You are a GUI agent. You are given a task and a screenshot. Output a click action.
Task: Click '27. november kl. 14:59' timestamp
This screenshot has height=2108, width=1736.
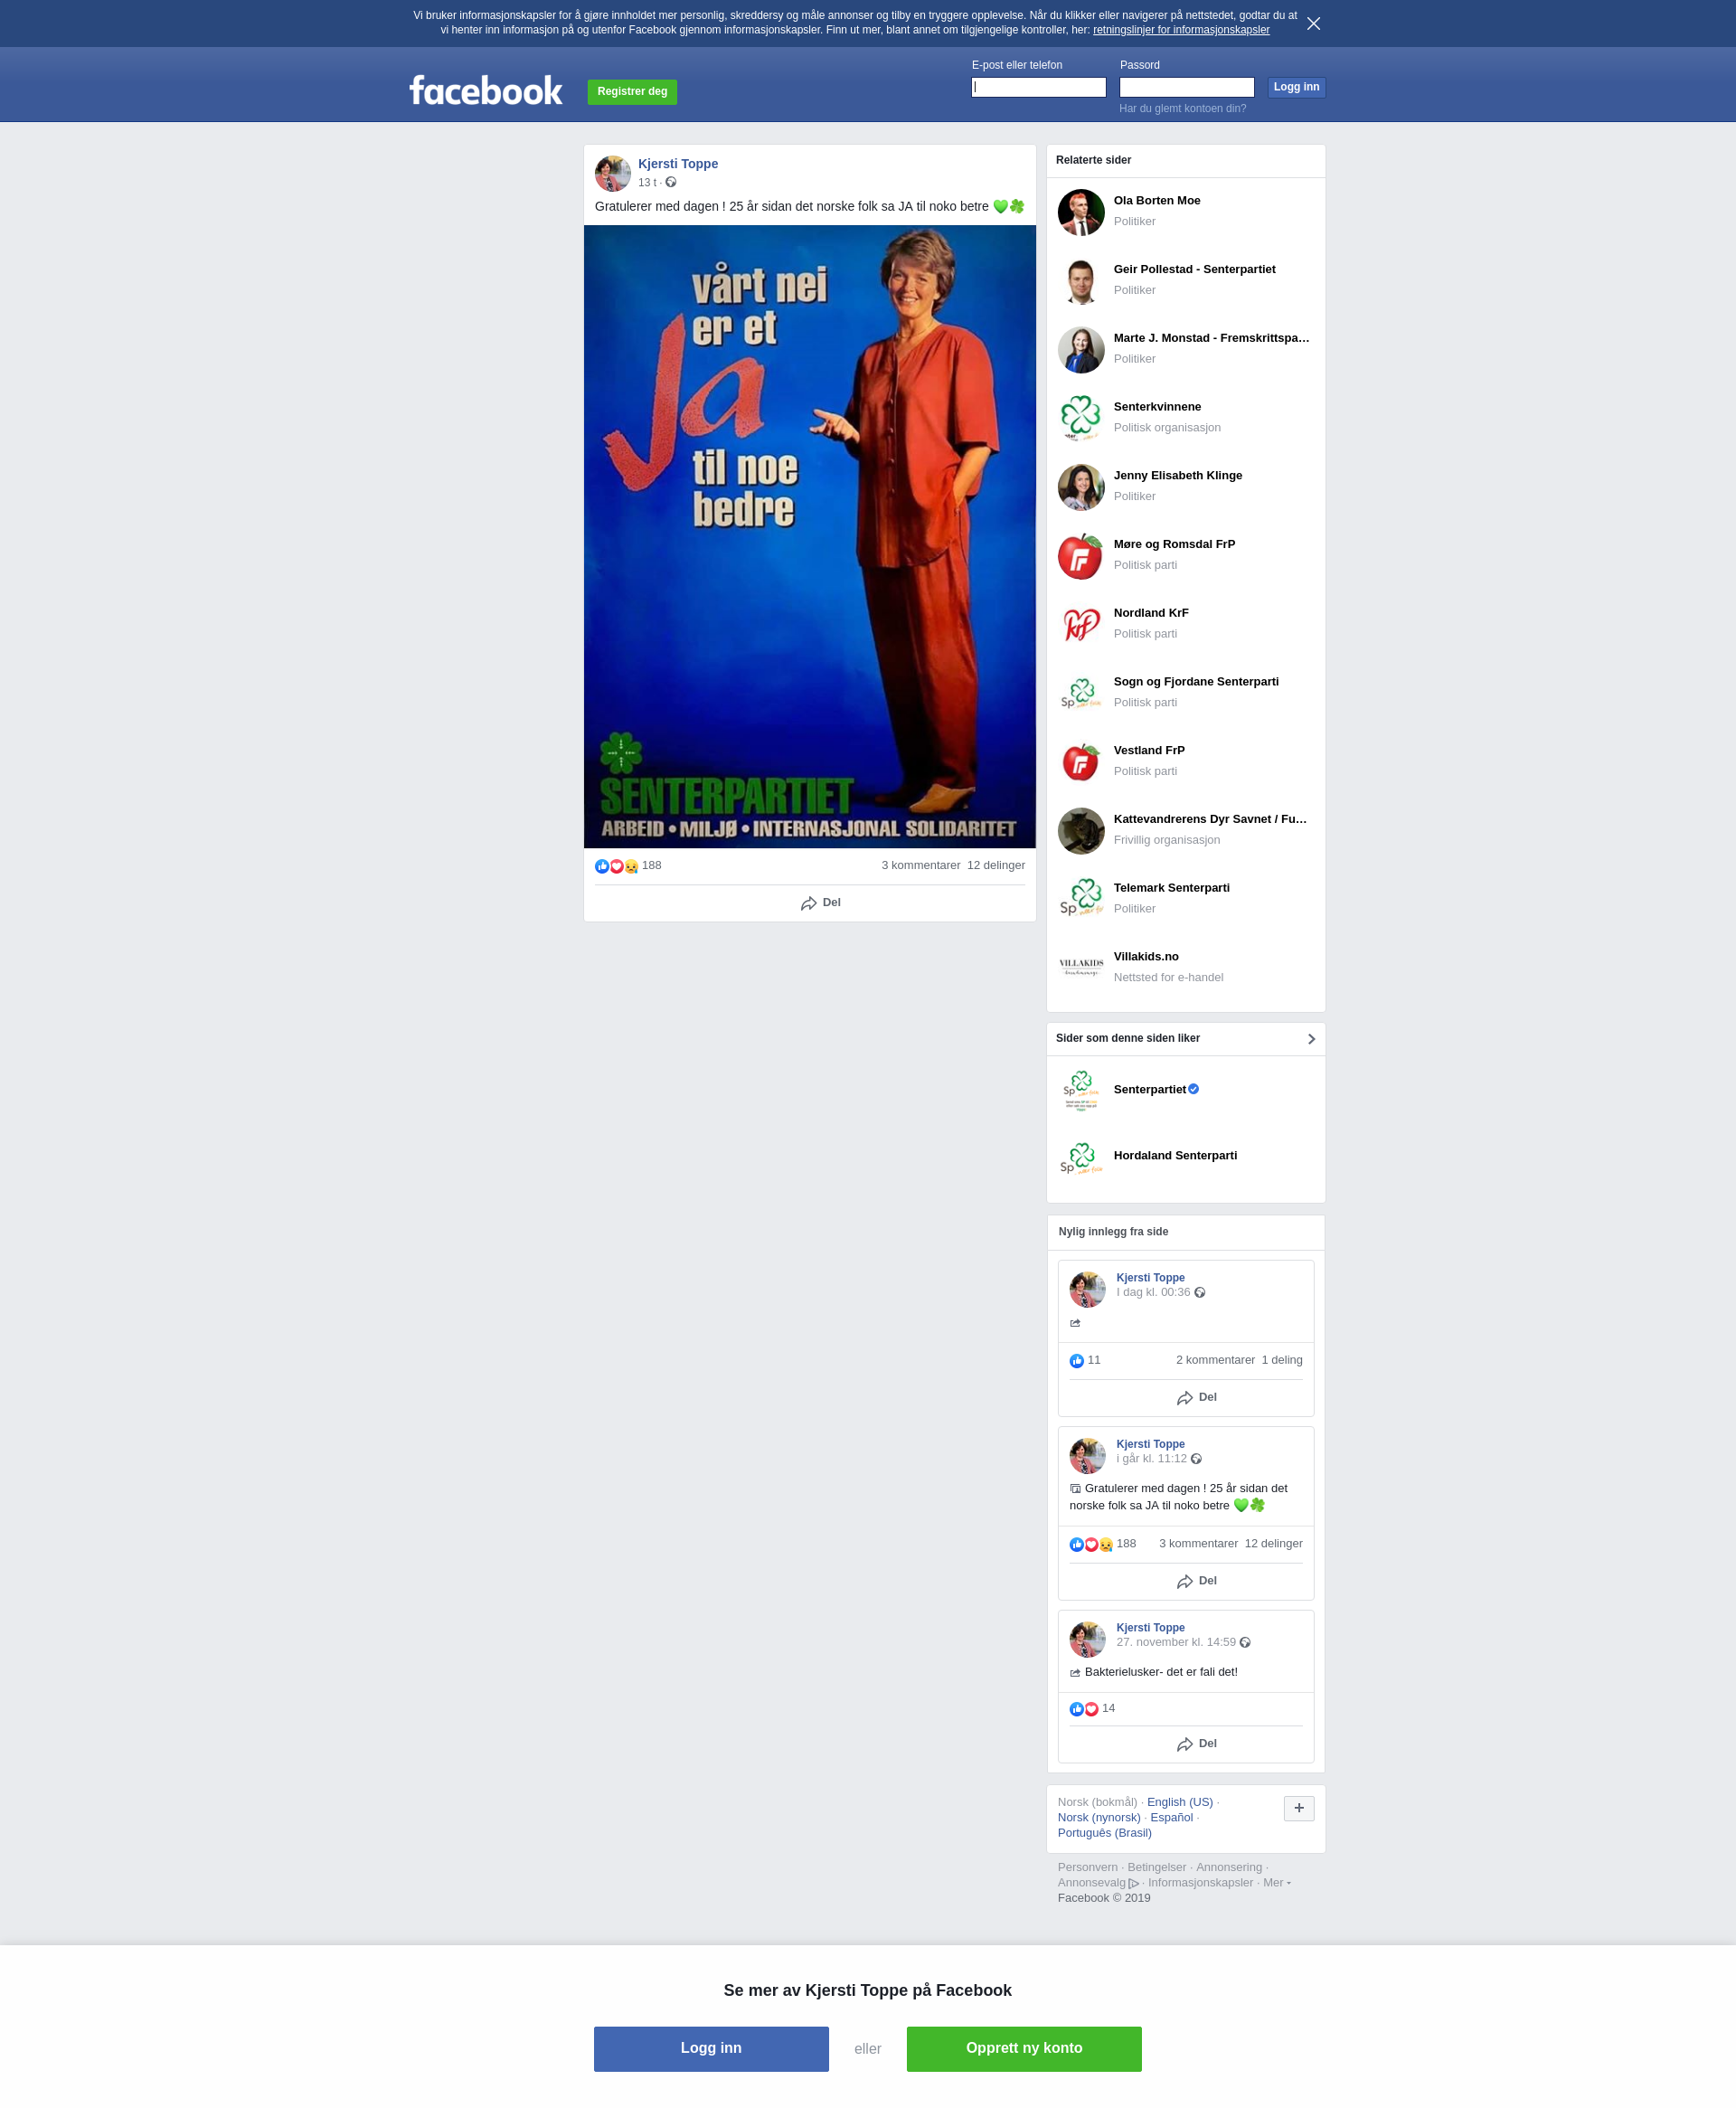(x=1176, y=1642)
